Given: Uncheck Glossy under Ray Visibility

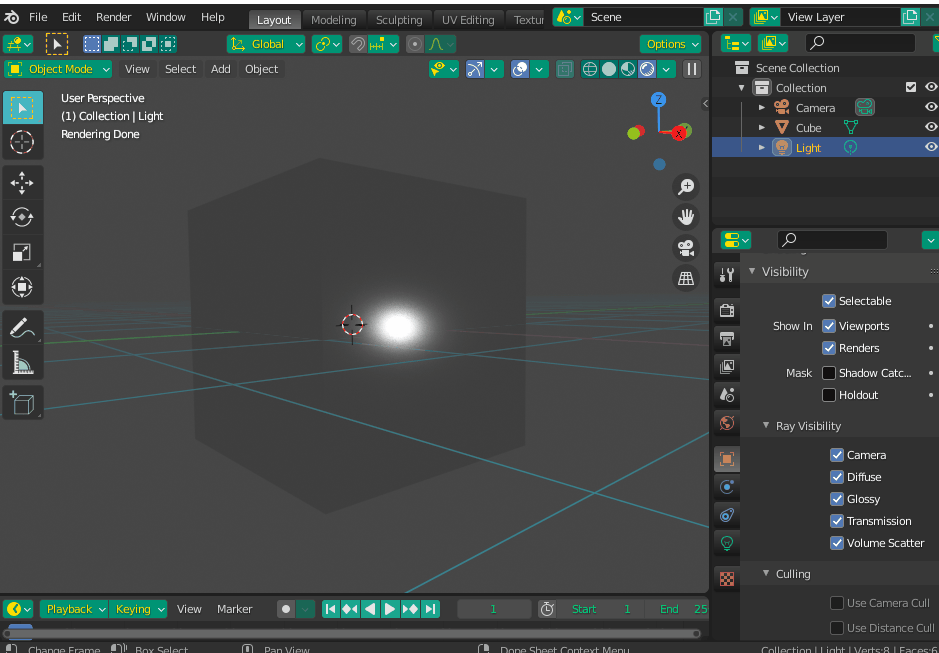Looking at the screenshot, I should (x=838, y=499).
